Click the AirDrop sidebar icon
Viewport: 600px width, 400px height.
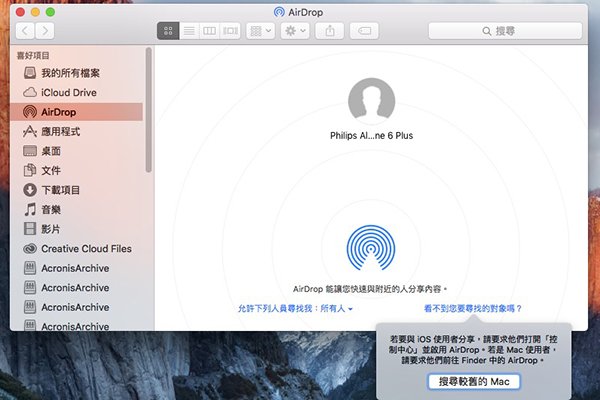[x=30, y=112]
